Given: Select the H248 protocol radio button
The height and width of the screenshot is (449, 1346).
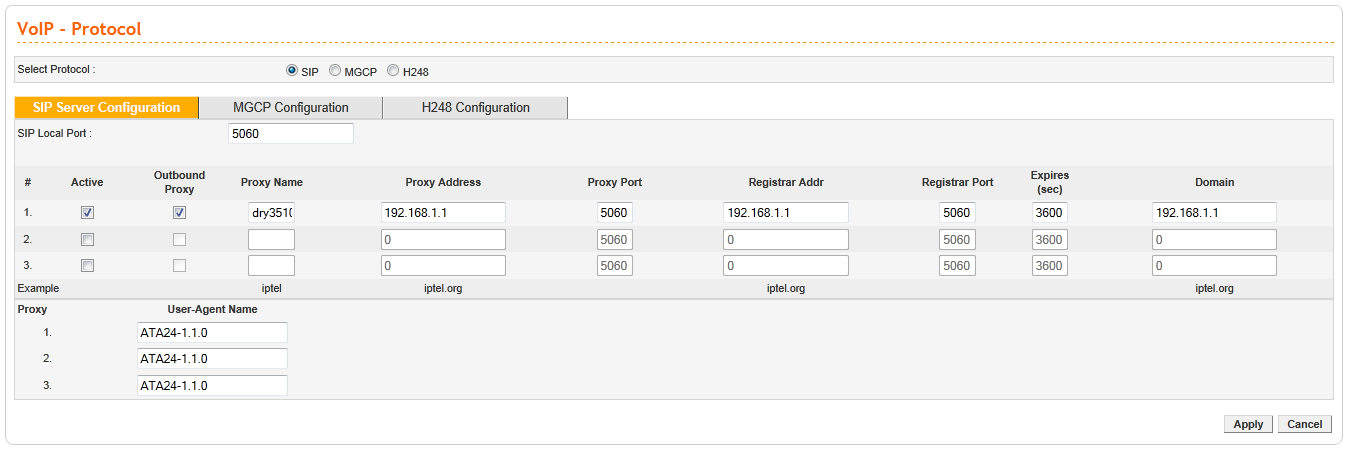Looking at the screenshot, I should [x=393, y=71].
